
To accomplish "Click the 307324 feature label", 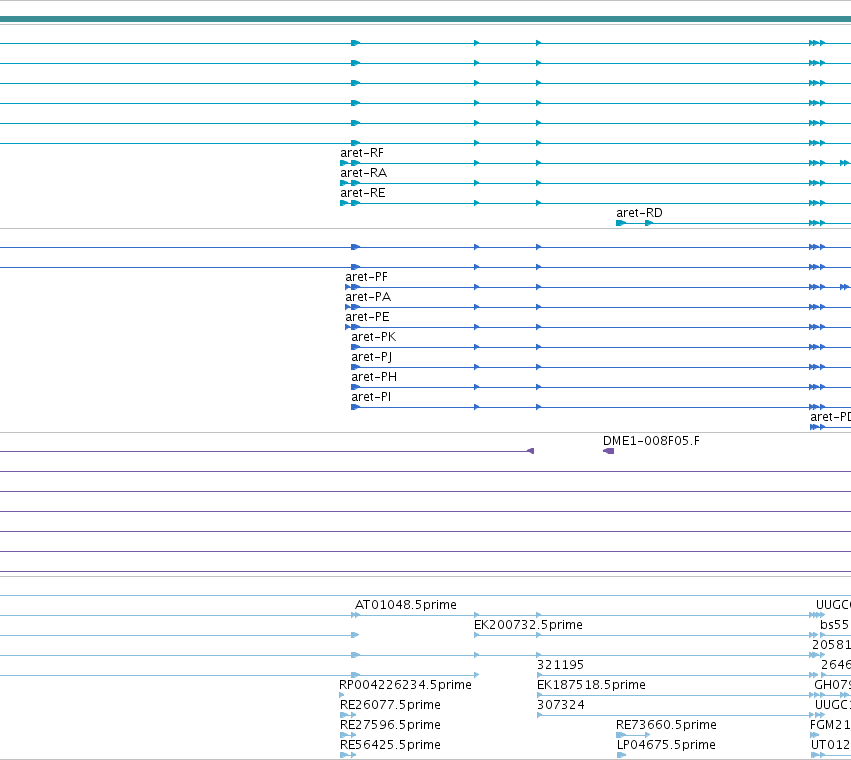I will coord(561,705).
